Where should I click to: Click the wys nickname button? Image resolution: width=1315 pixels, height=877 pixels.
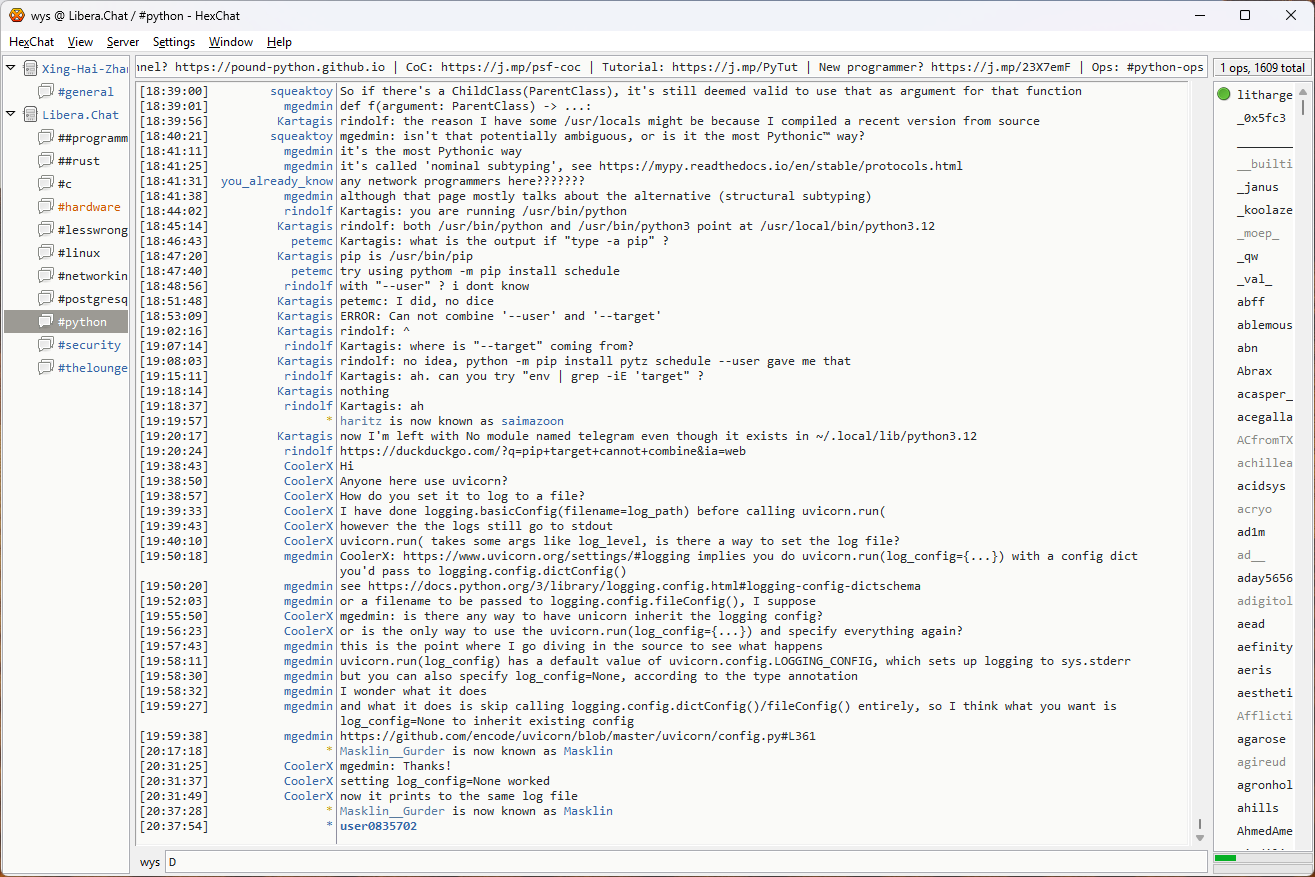149,861
